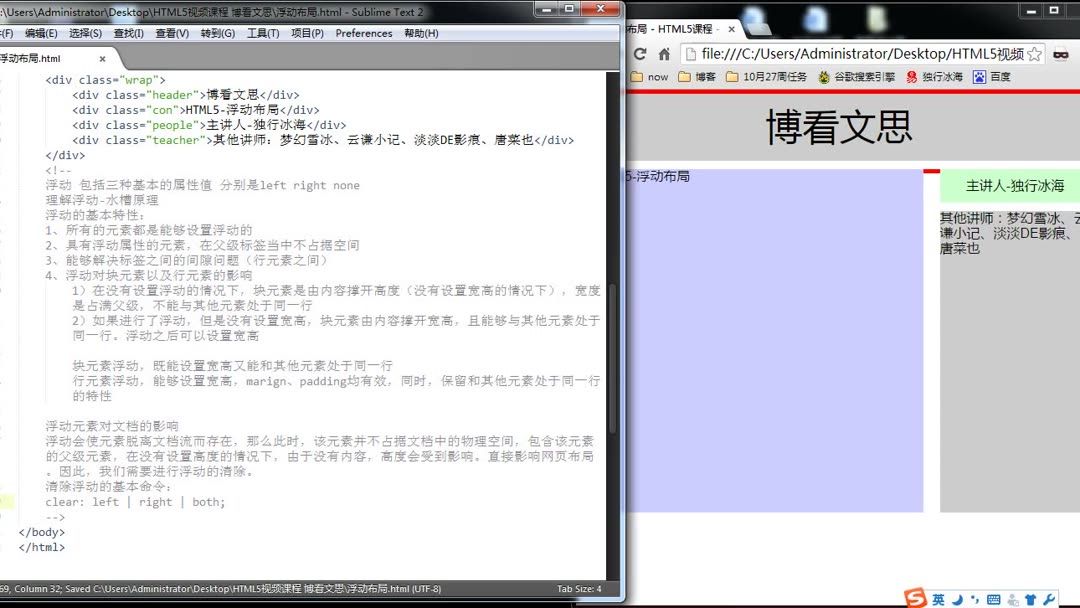
Task: Click Chrome's home button
Action: click(x=664, y=52)
